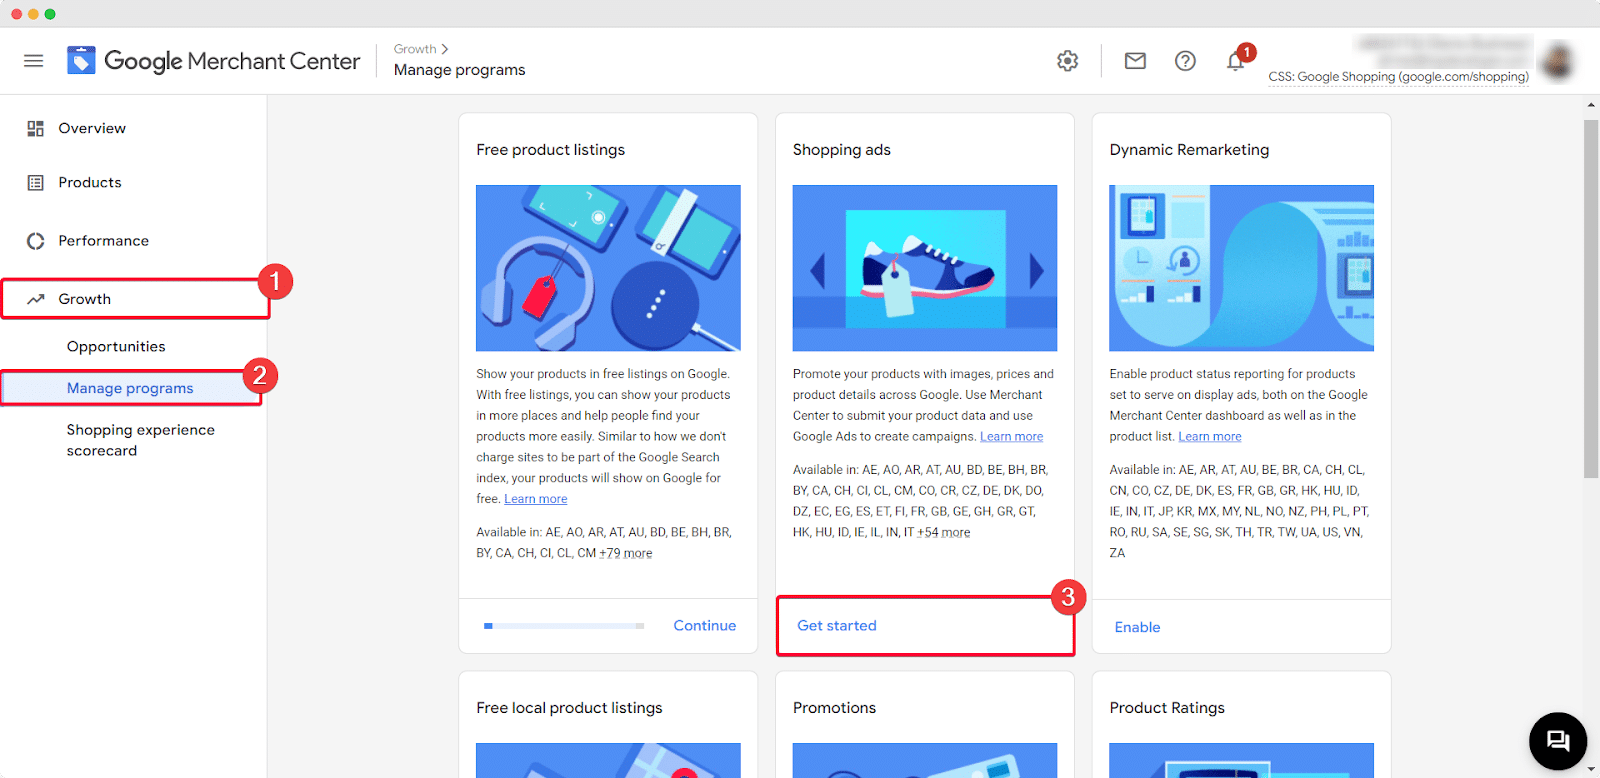Click the breadcrumb chevron next to Growth
This screenshot has width=1600, height=778.
point(445,49)
